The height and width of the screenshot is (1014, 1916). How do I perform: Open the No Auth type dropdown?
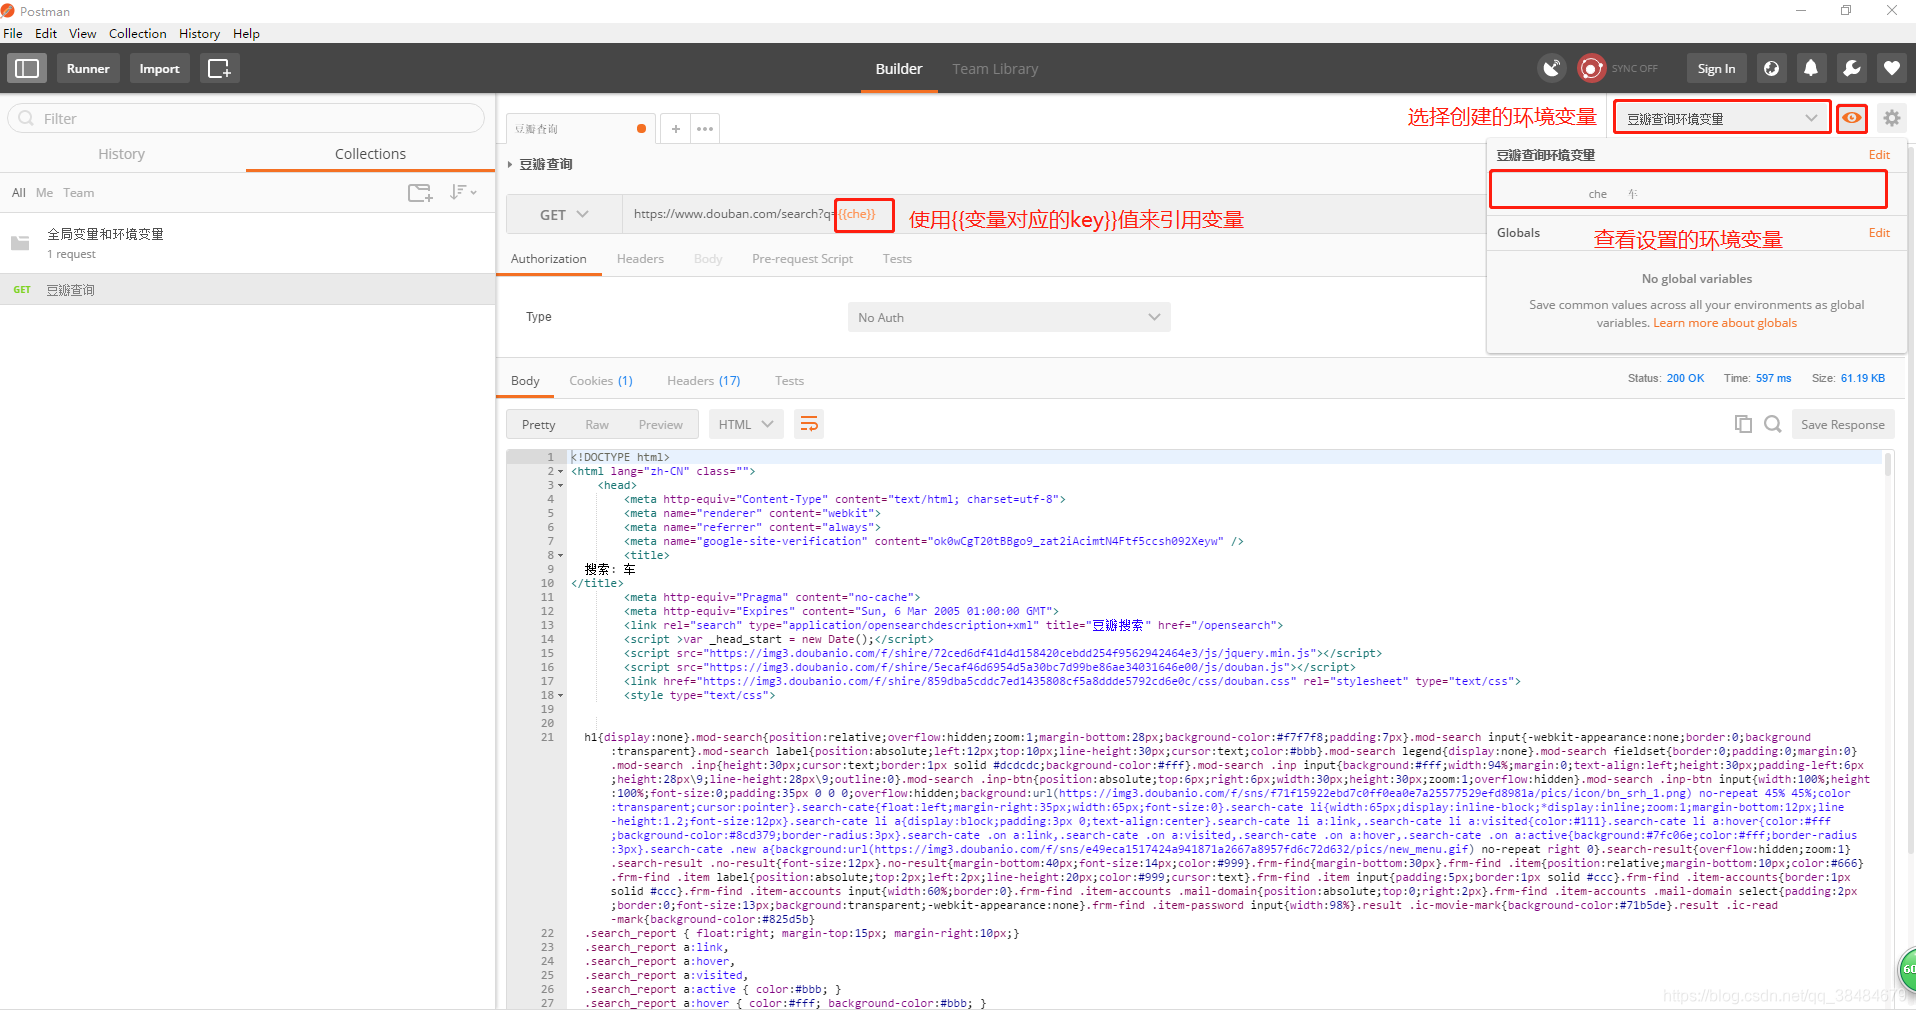(1009, 317)
